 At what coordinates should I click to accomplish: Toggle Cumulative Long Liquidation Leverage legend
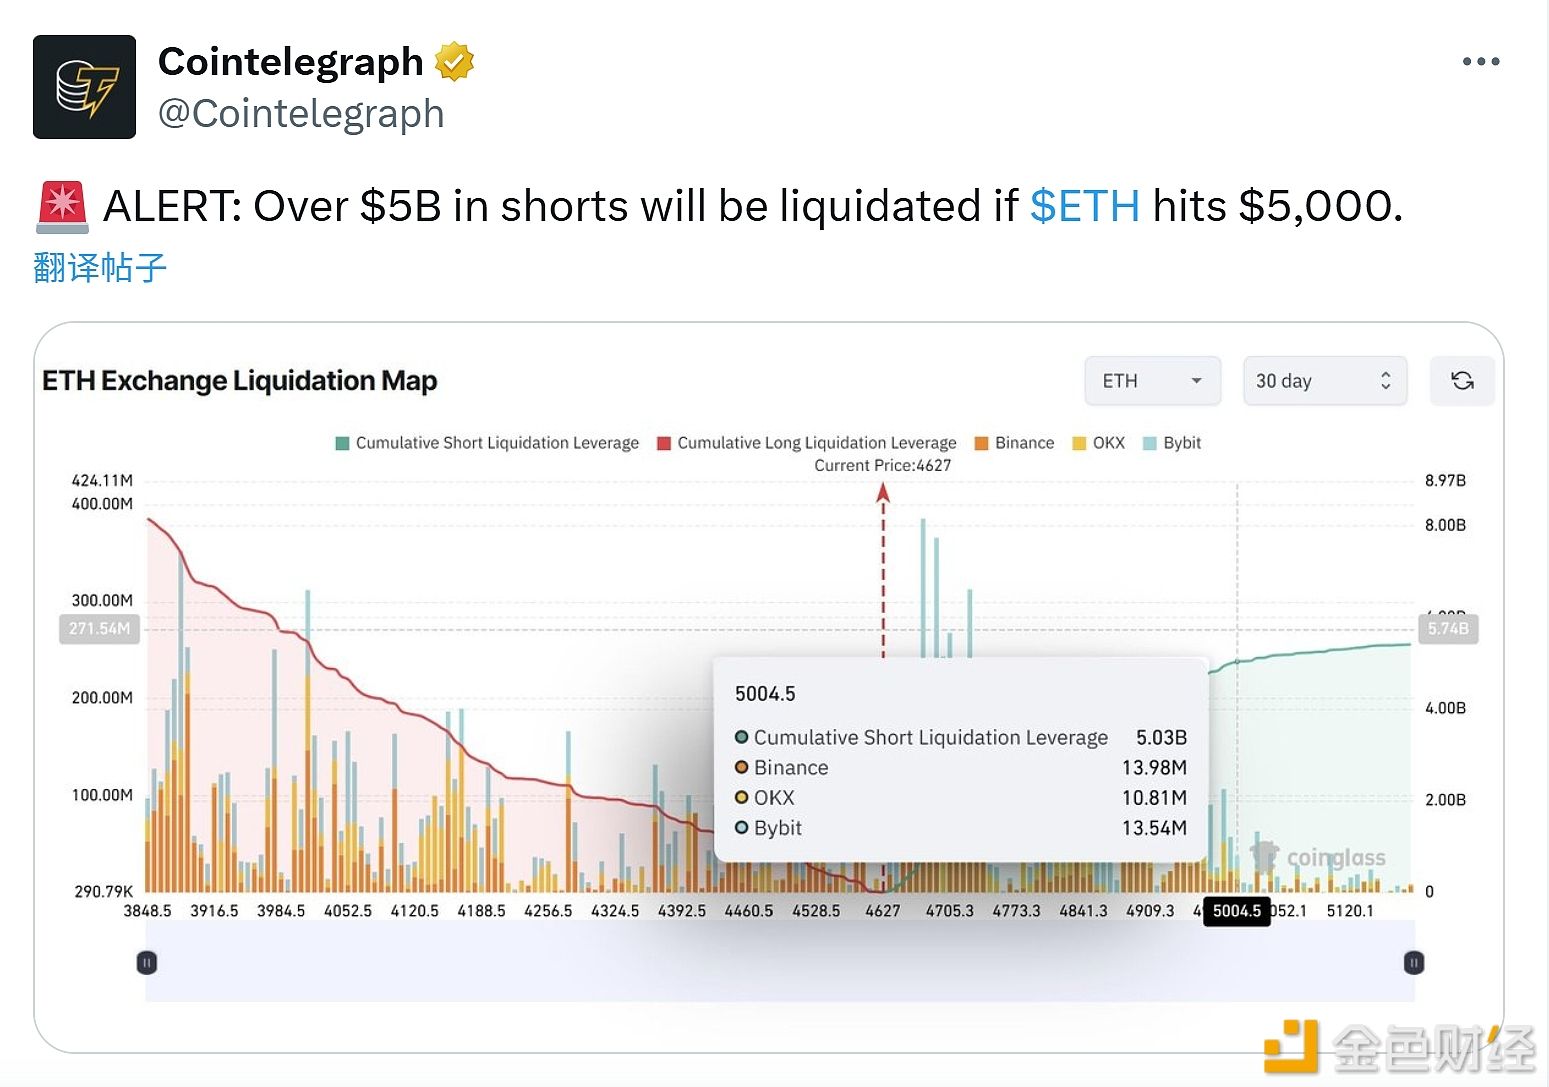[807, 443]
